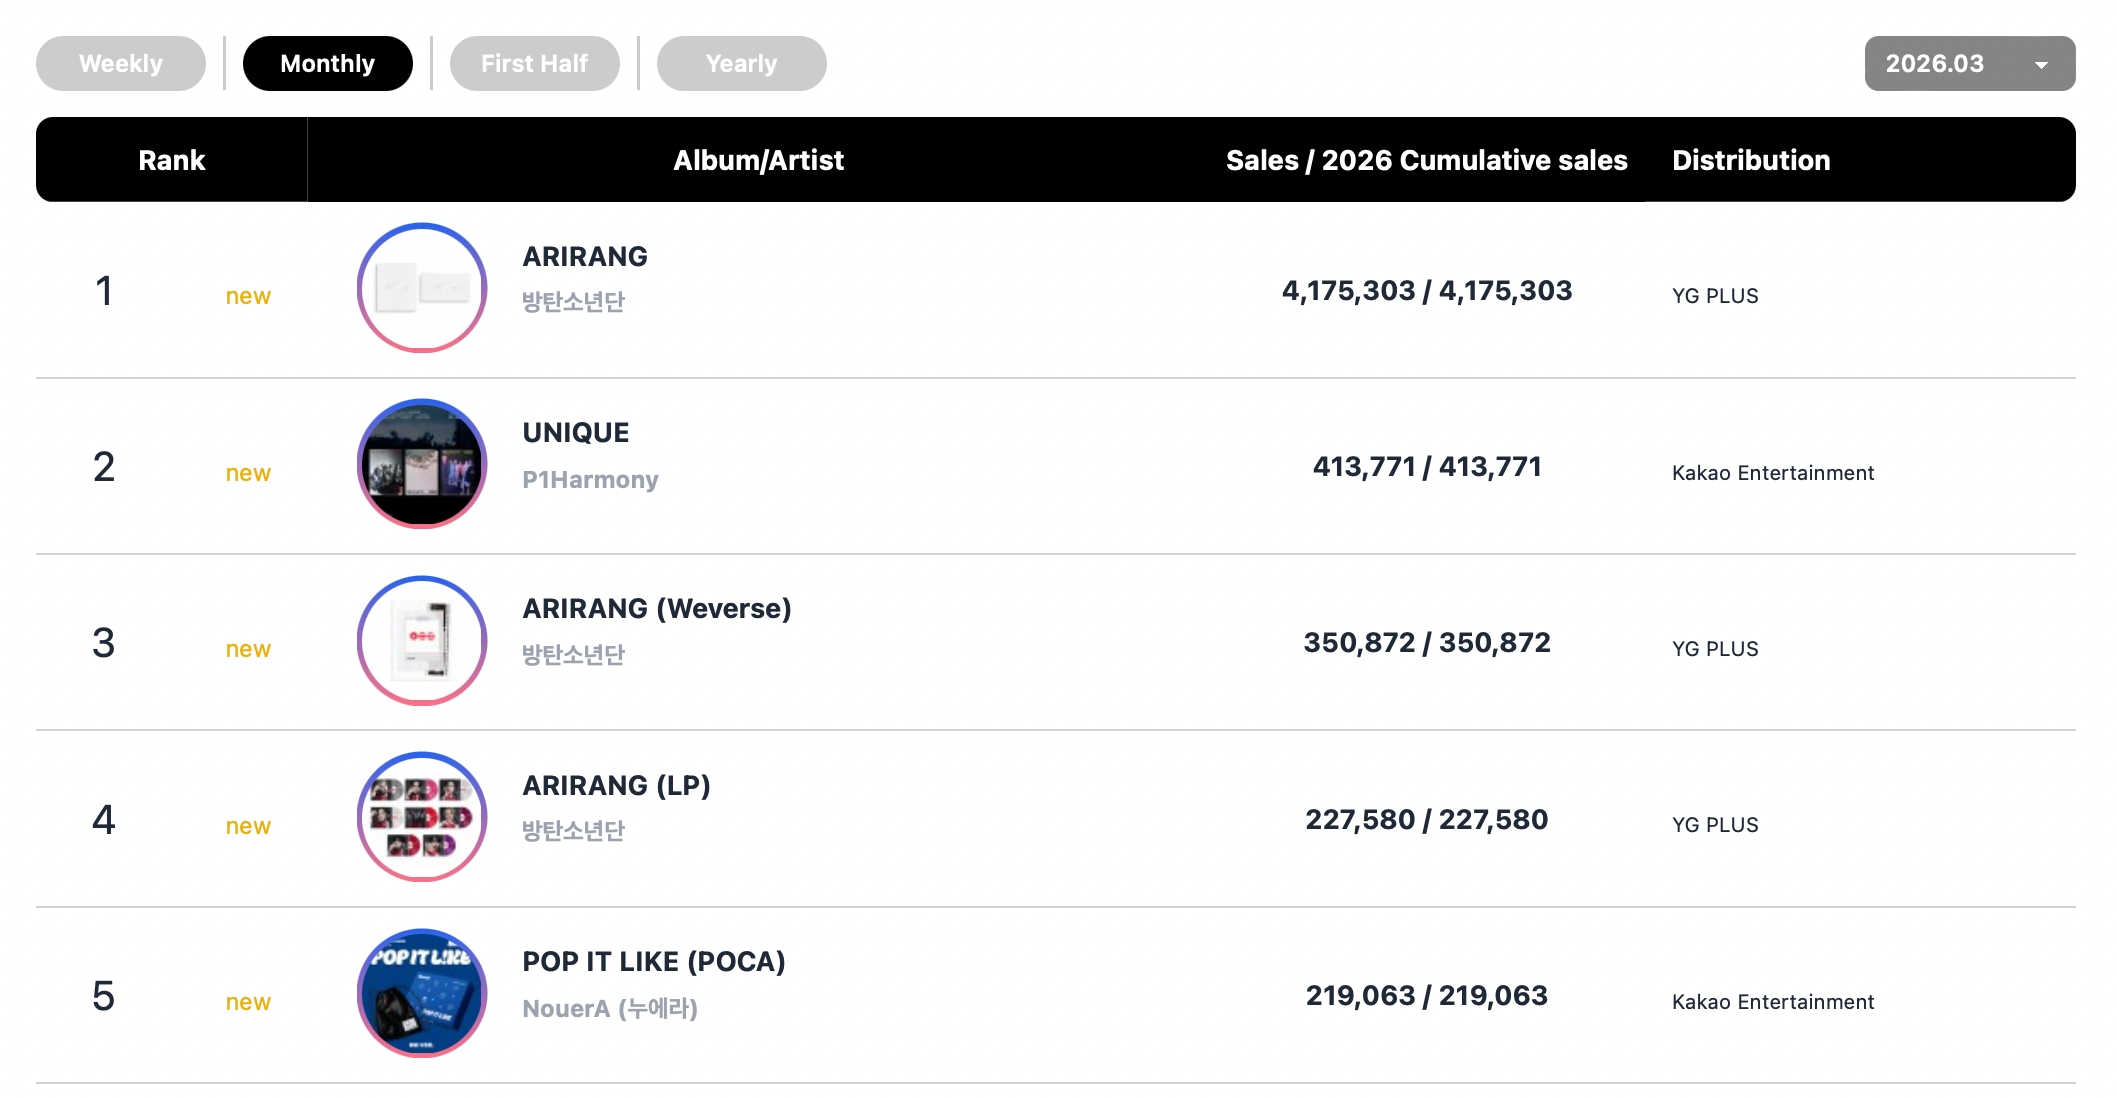Click the Distribution column header

(1750, 160)
